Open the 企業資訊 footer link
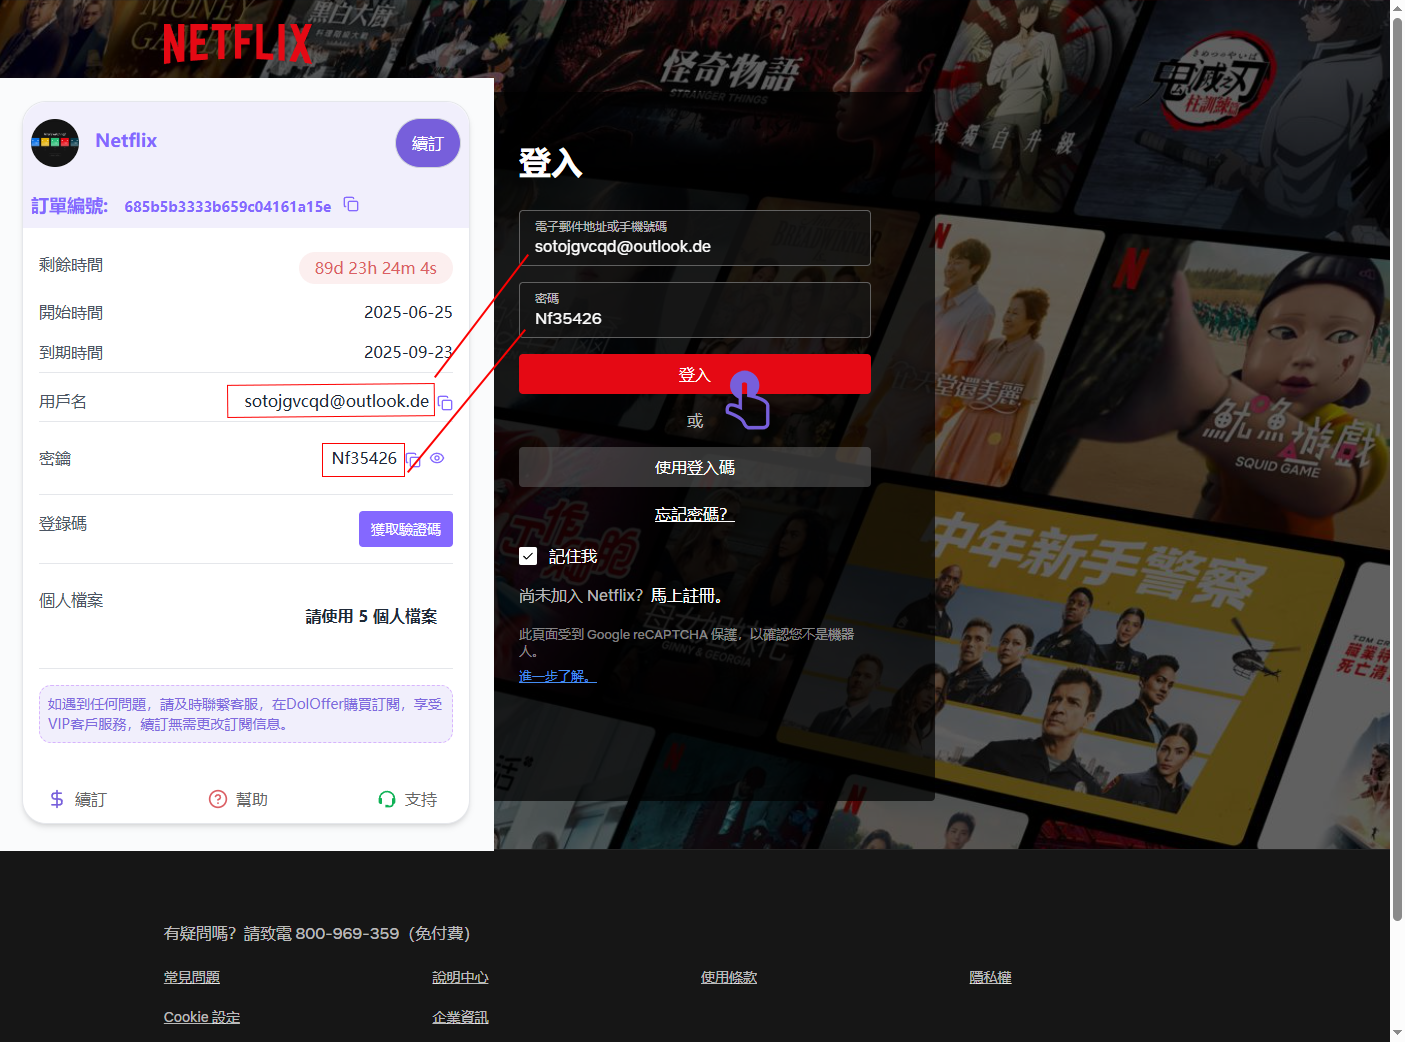 point(460,1017)
